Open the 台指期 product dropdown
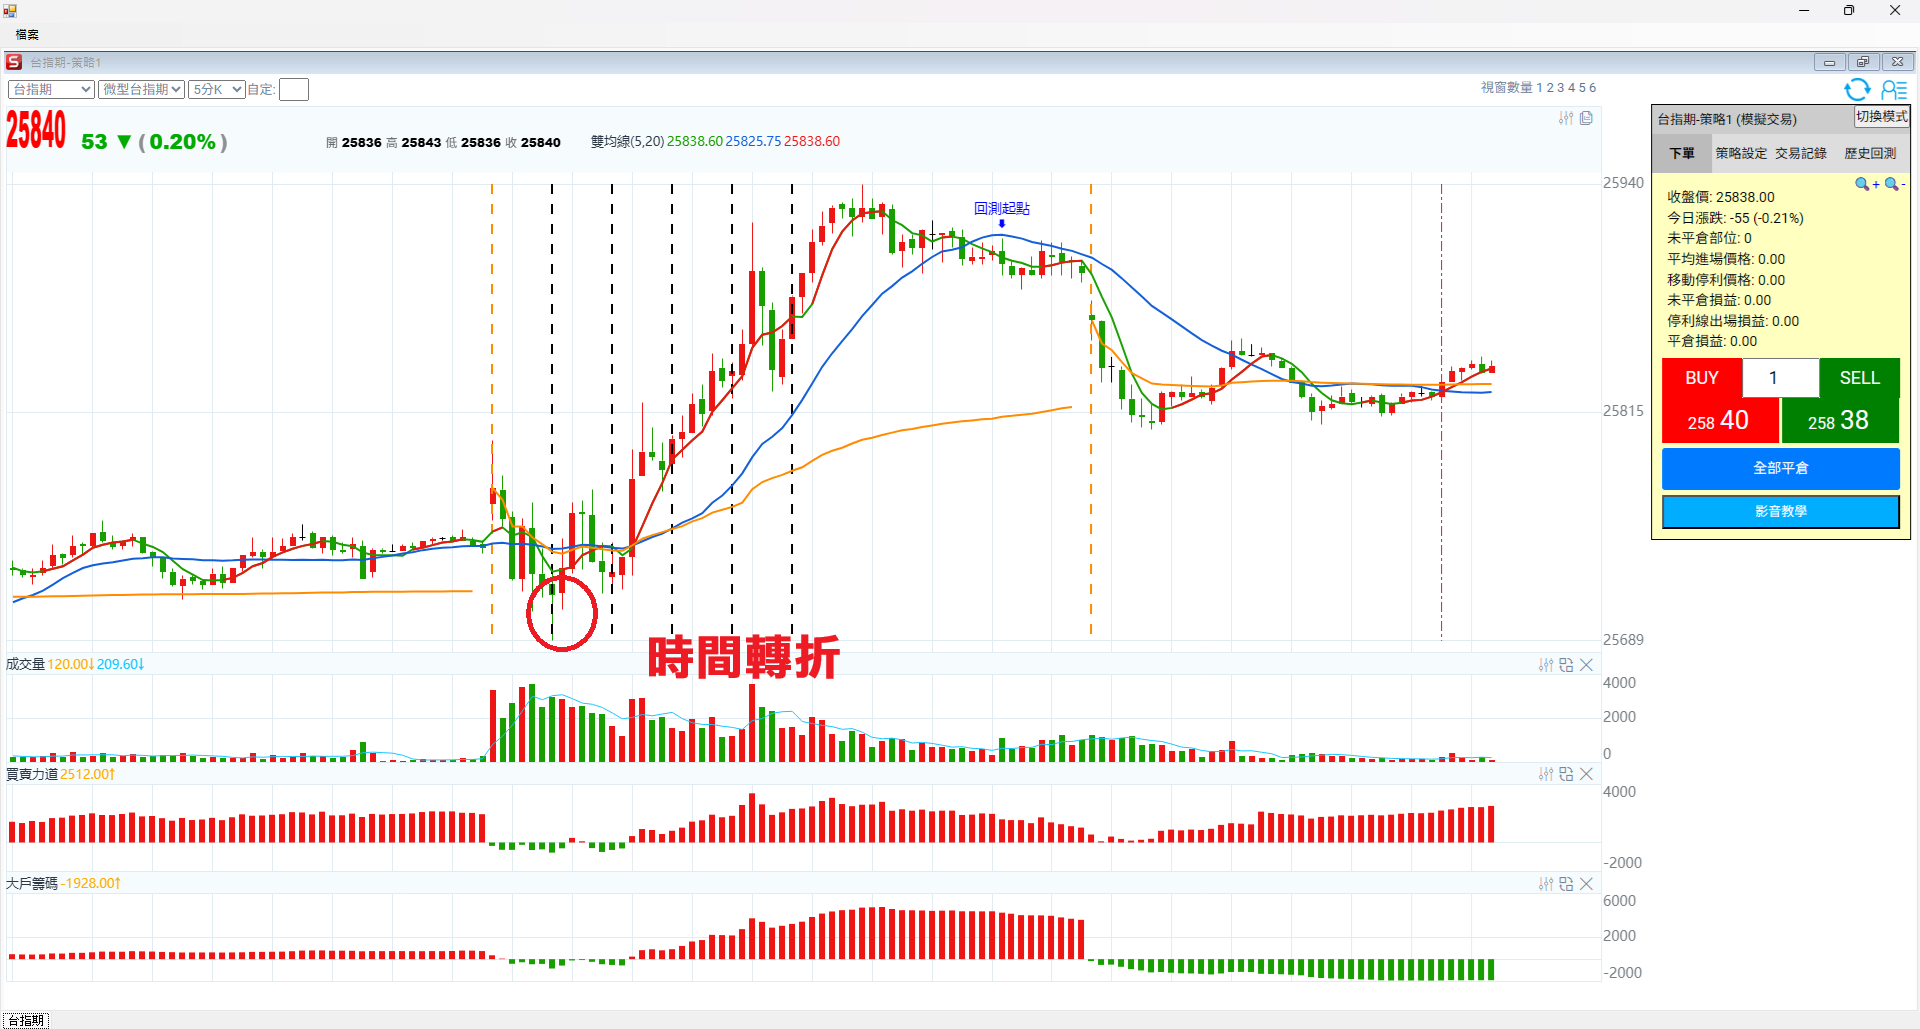Image resolution: width=1920 pixels, height=1029 pixels. [x=51, y=90]
